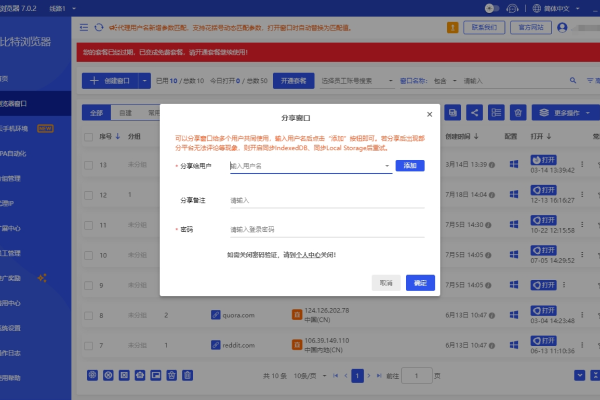The height and width of the screenshot is (400, 600).
Task: Close the 分享窗口 dialog with X
Action: click(430, 114)
